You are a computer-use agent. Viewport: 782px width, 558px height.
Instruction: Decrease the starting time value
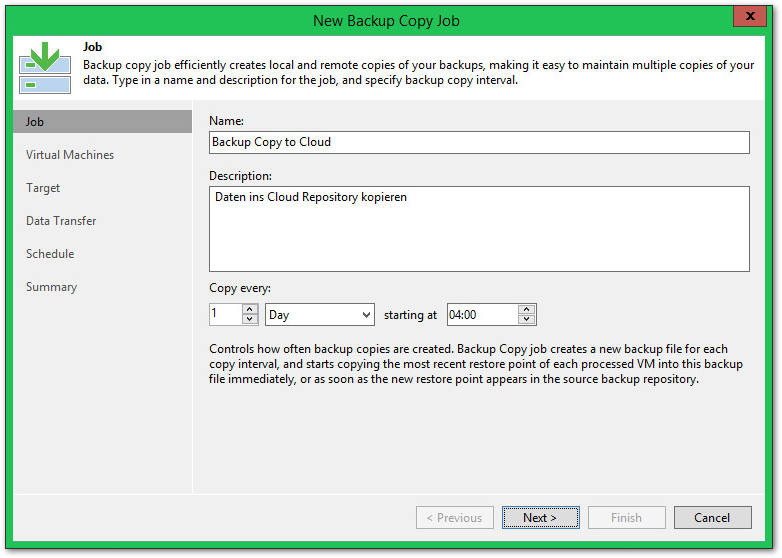point(527,320)
